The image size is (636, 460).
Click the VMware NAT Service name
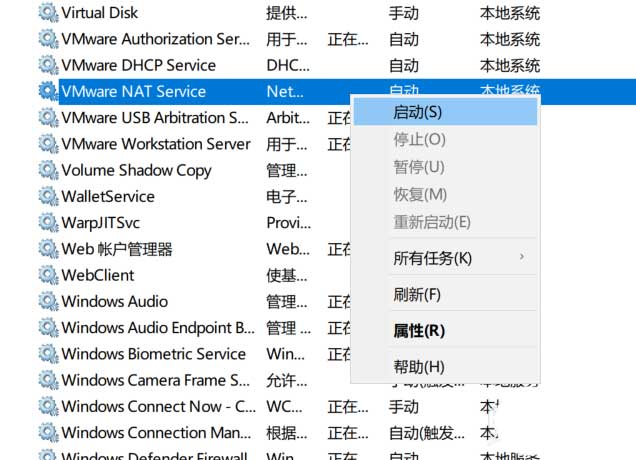click(x=133, y=92)
